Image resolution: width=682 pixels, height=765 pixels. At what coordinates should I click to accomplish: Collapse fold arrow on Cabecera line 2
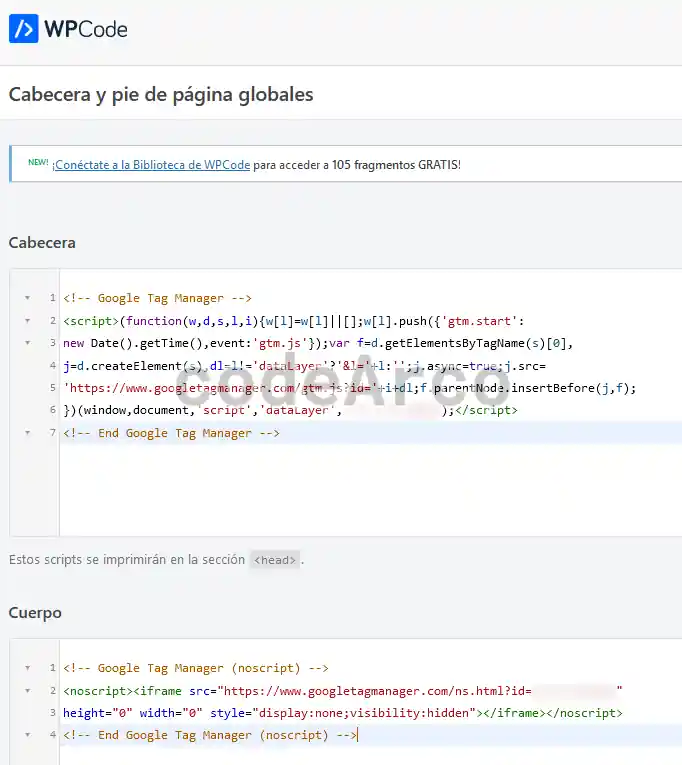click(x=28, y=321)
